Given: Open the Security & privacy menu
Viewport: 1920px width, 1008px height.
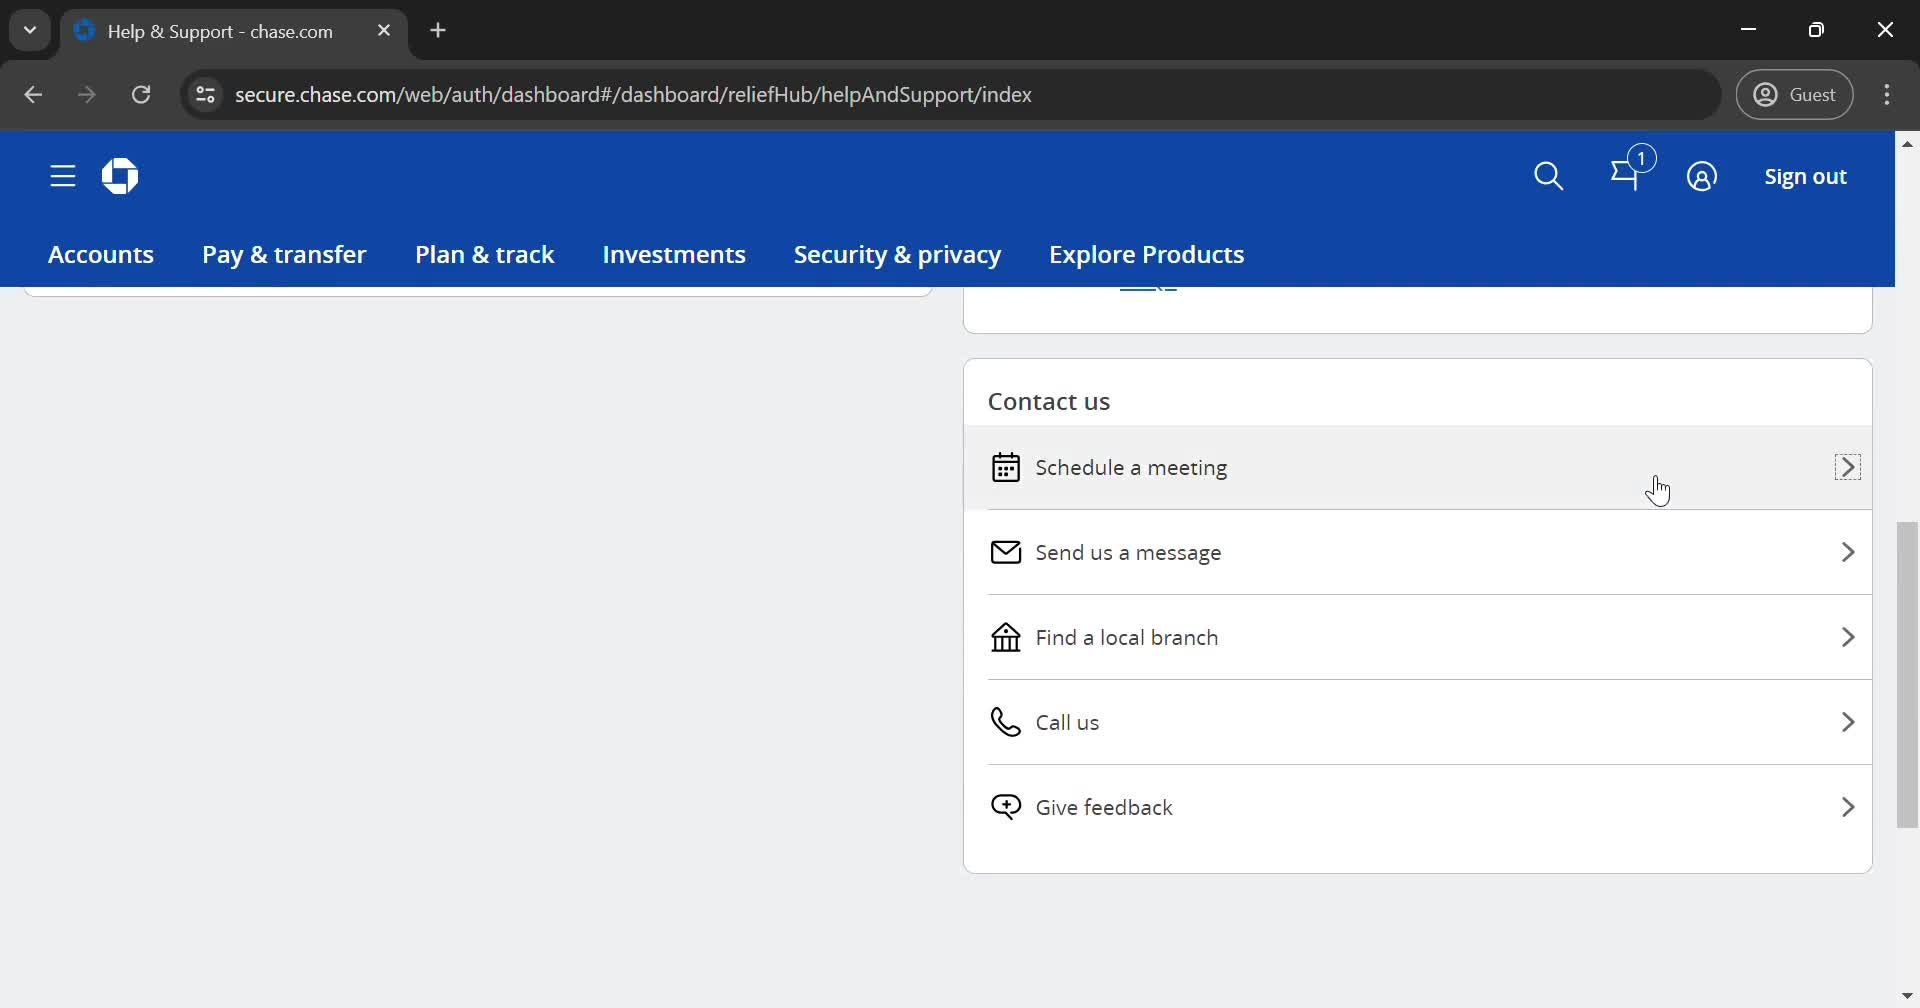Looking at the screenshot, I should (897, 254).
